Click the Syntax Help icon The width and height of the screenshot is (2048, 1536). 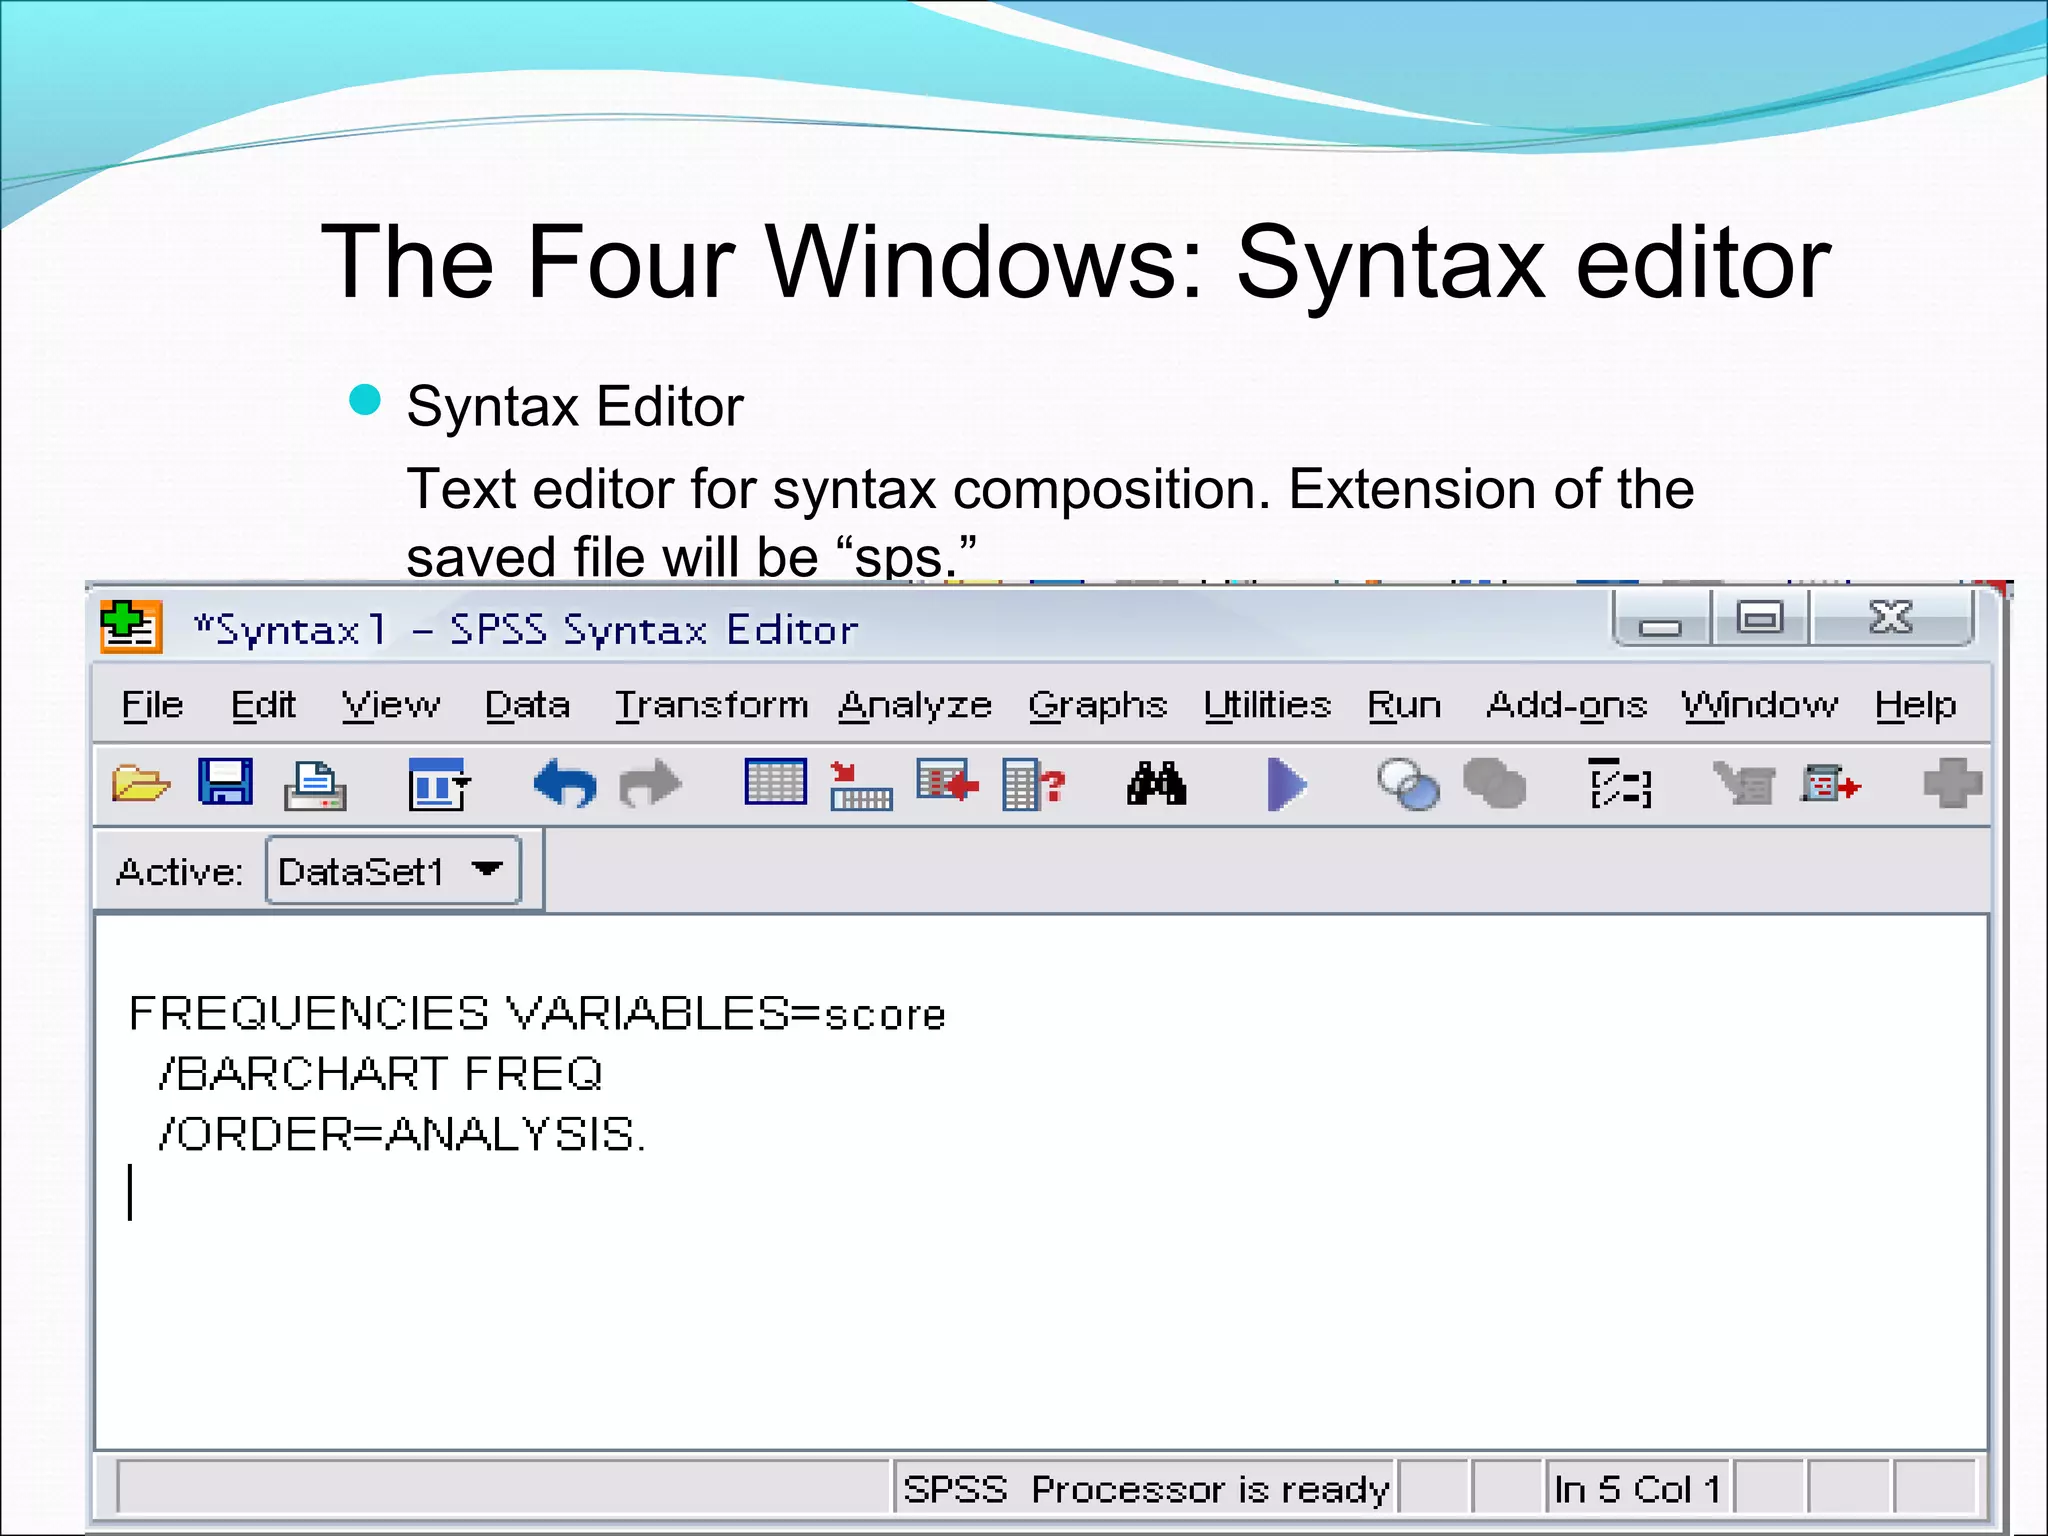coord(1620,784)
